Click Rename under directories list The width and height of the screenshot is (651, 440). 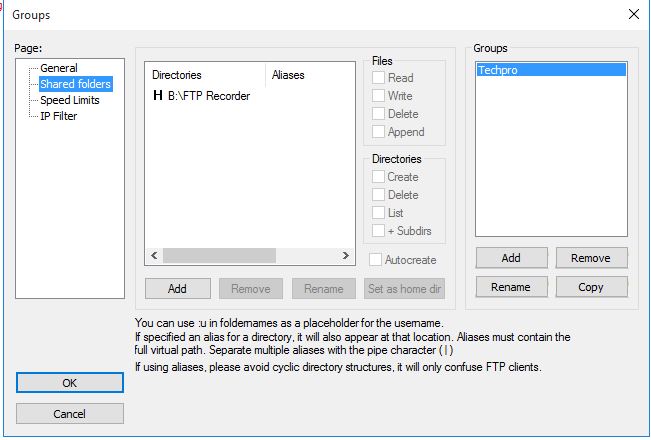(324, 288)
